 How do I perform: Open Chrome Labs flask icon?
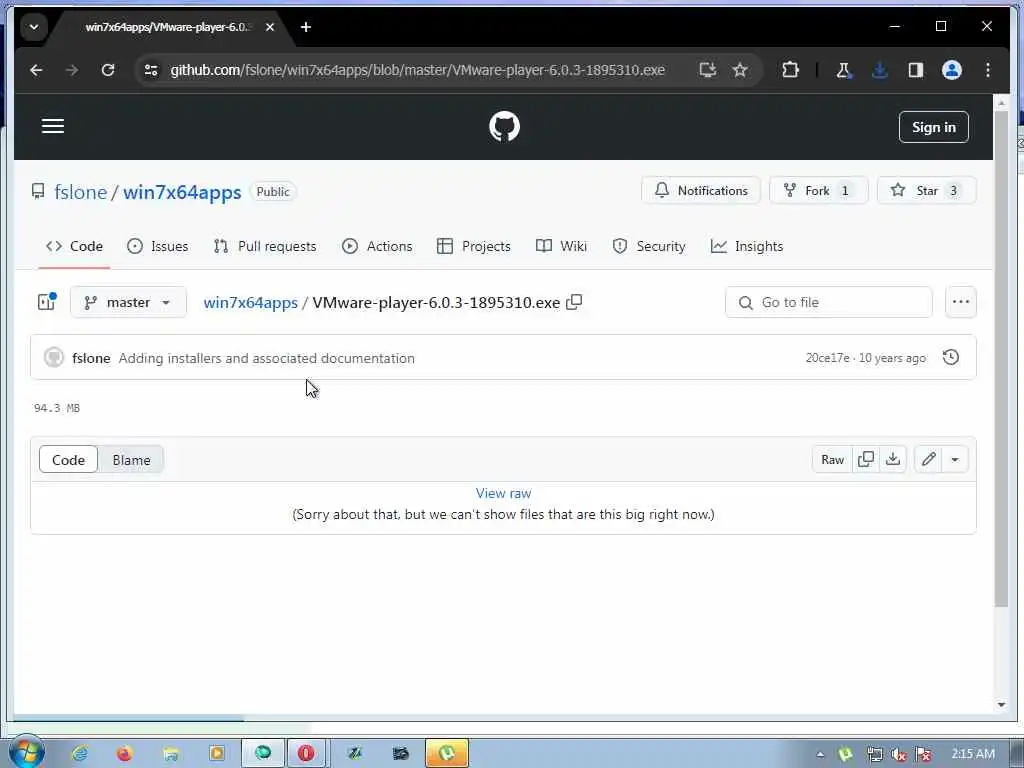coord(843,70)
